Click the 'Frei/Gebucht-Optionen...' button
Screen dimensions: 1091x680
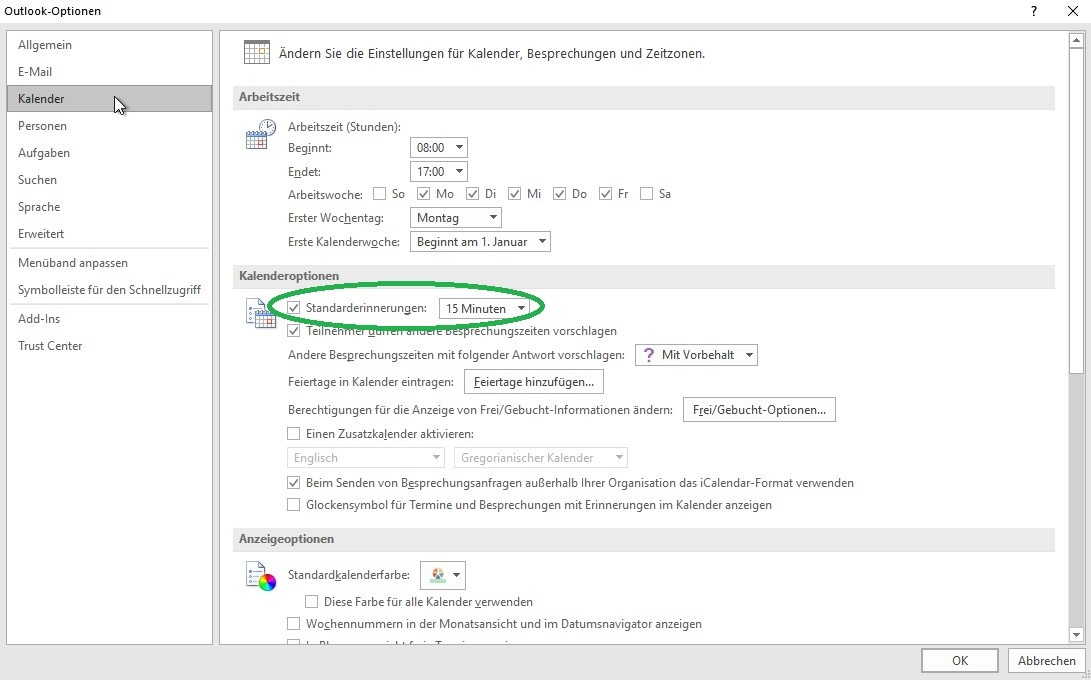[x=759, y=410]
